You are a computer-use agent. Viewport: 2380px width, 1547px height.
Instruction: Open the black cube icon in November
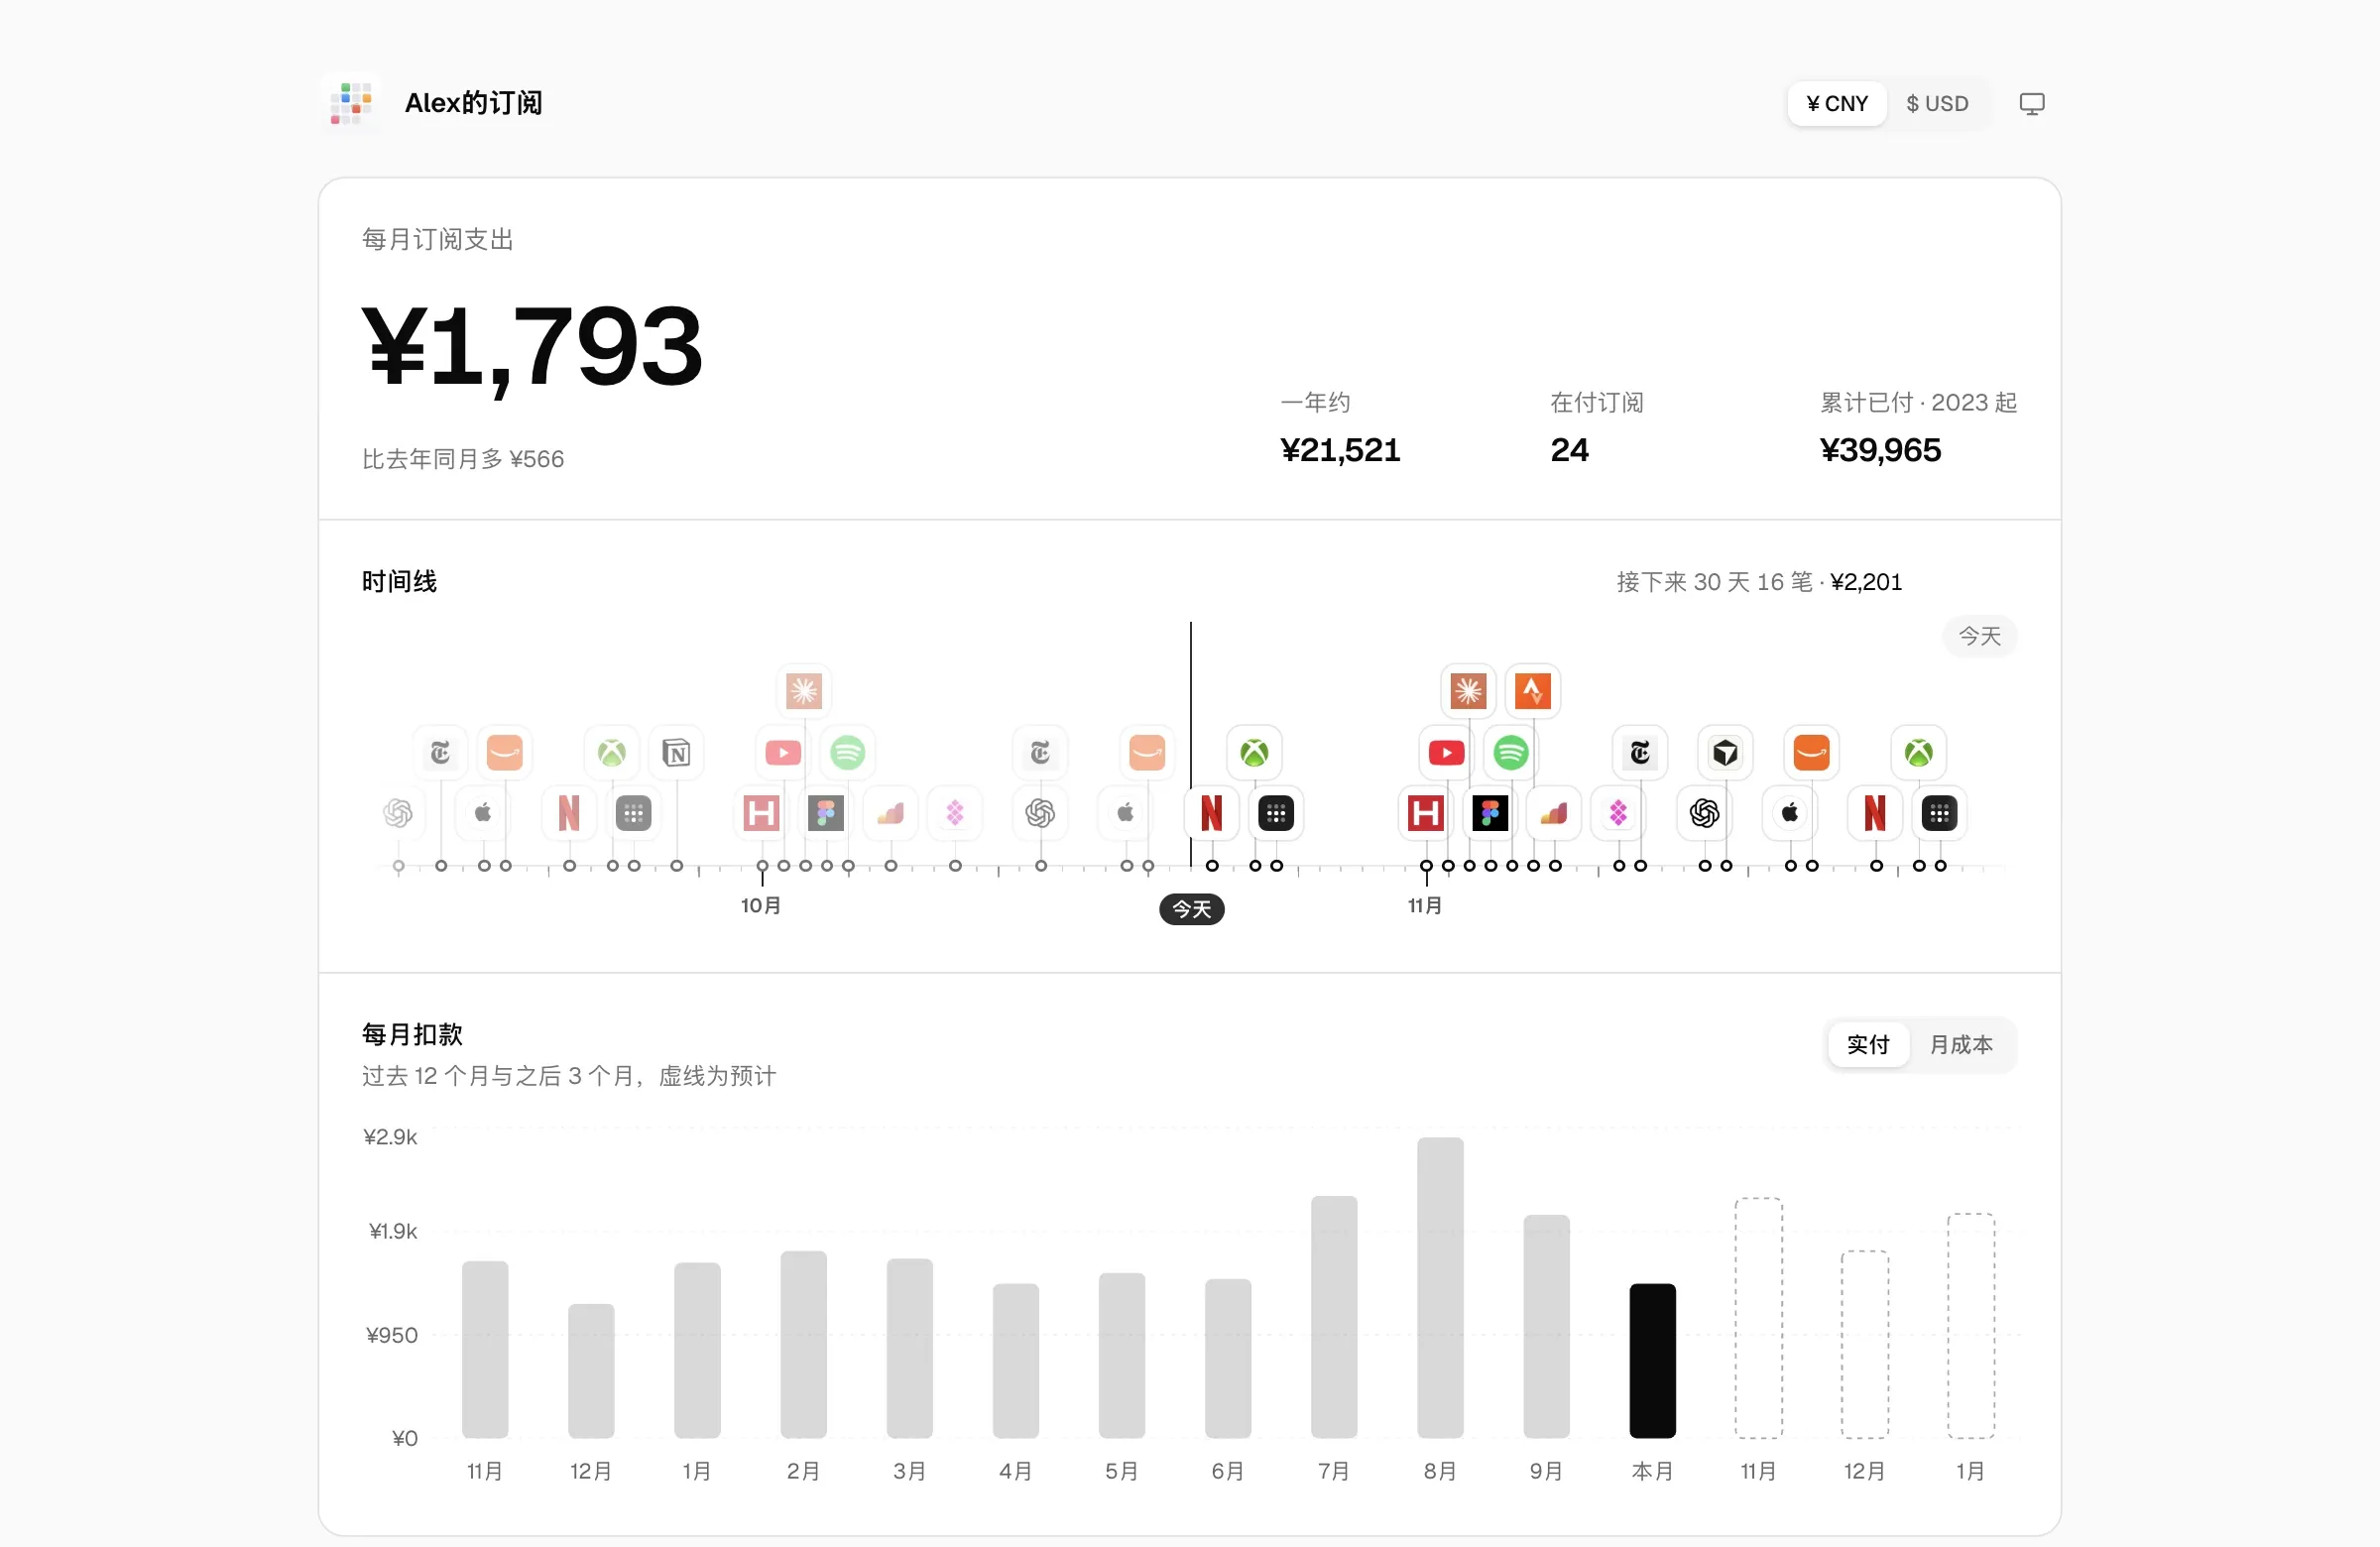click(x=1725, y=752)
